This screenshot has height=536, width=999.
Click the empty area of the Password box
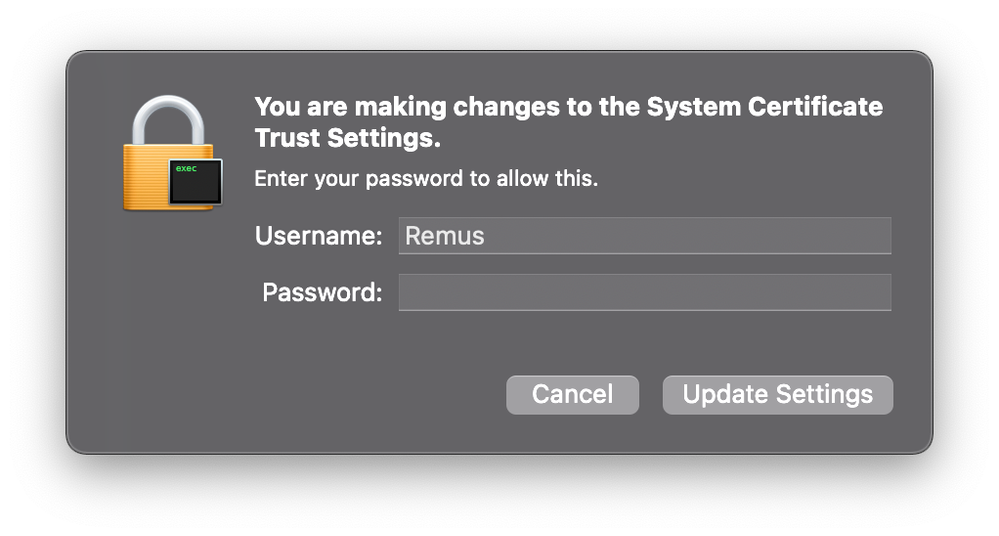click(645, 293)
